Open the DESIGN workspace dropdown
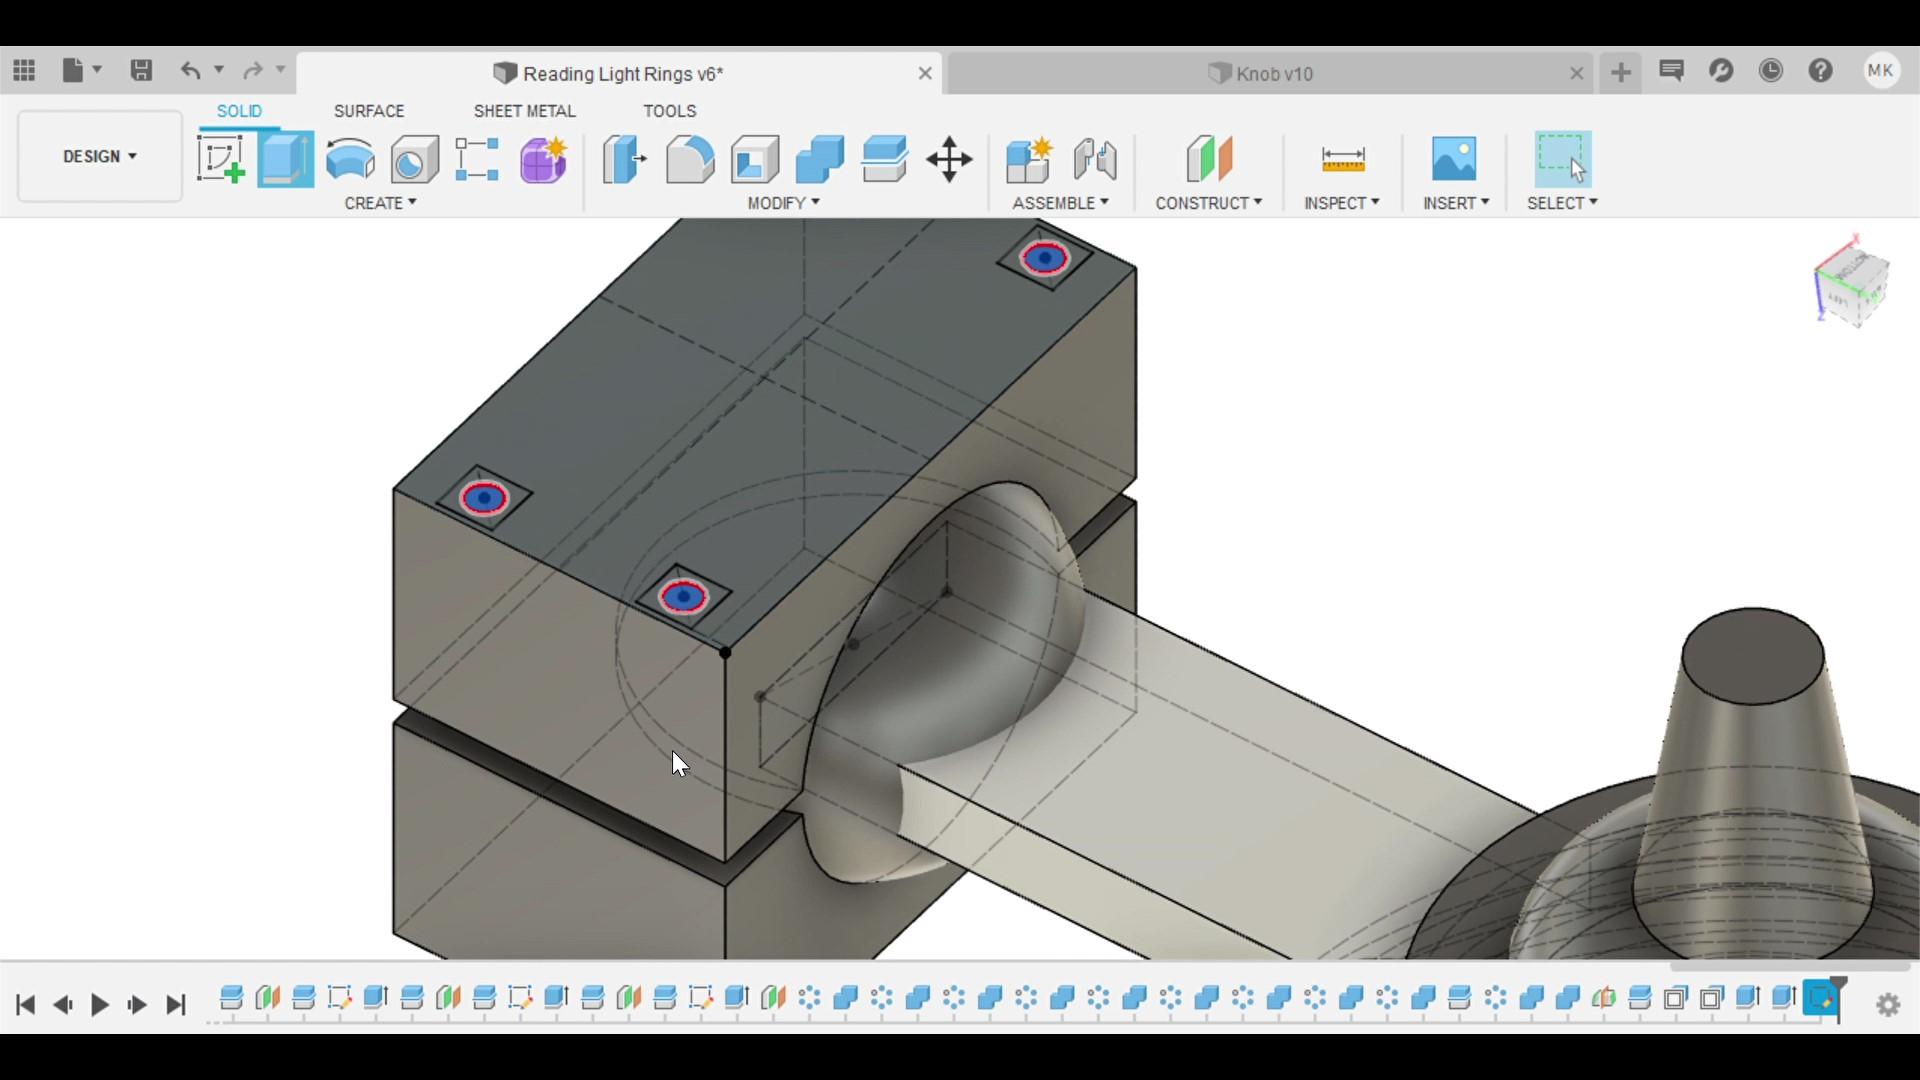Image resolution: width=1920 pixels, height=1080 pixels. [100, 156]
